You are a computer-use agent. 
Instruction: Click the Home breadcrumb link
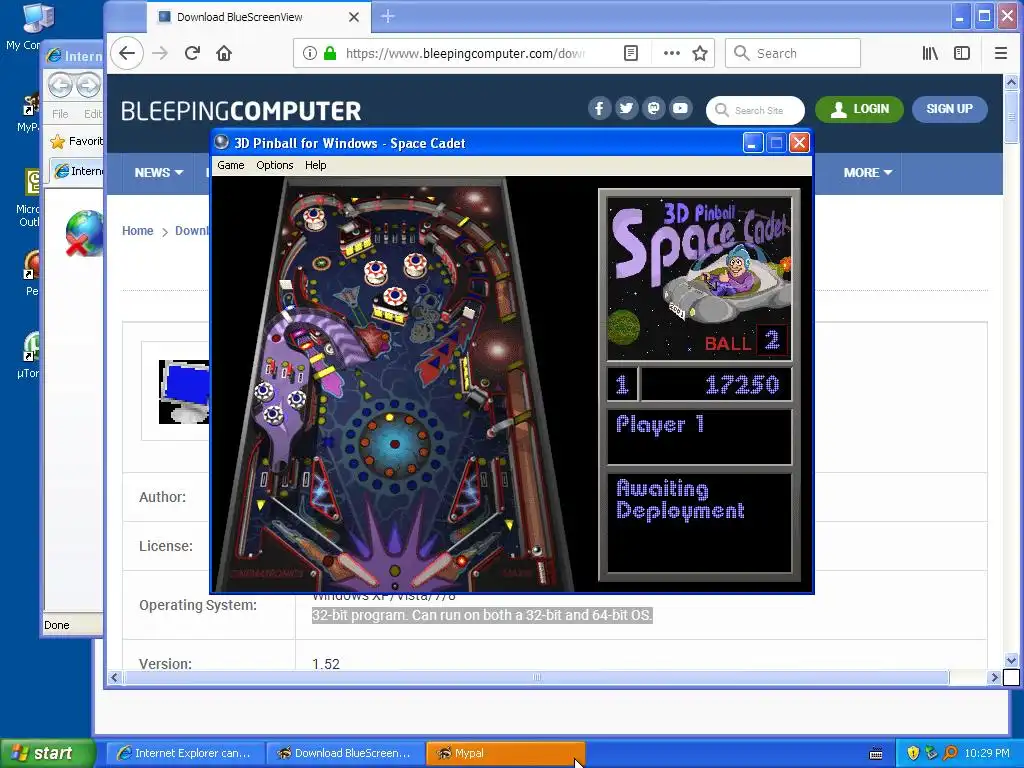coord(137,231)
